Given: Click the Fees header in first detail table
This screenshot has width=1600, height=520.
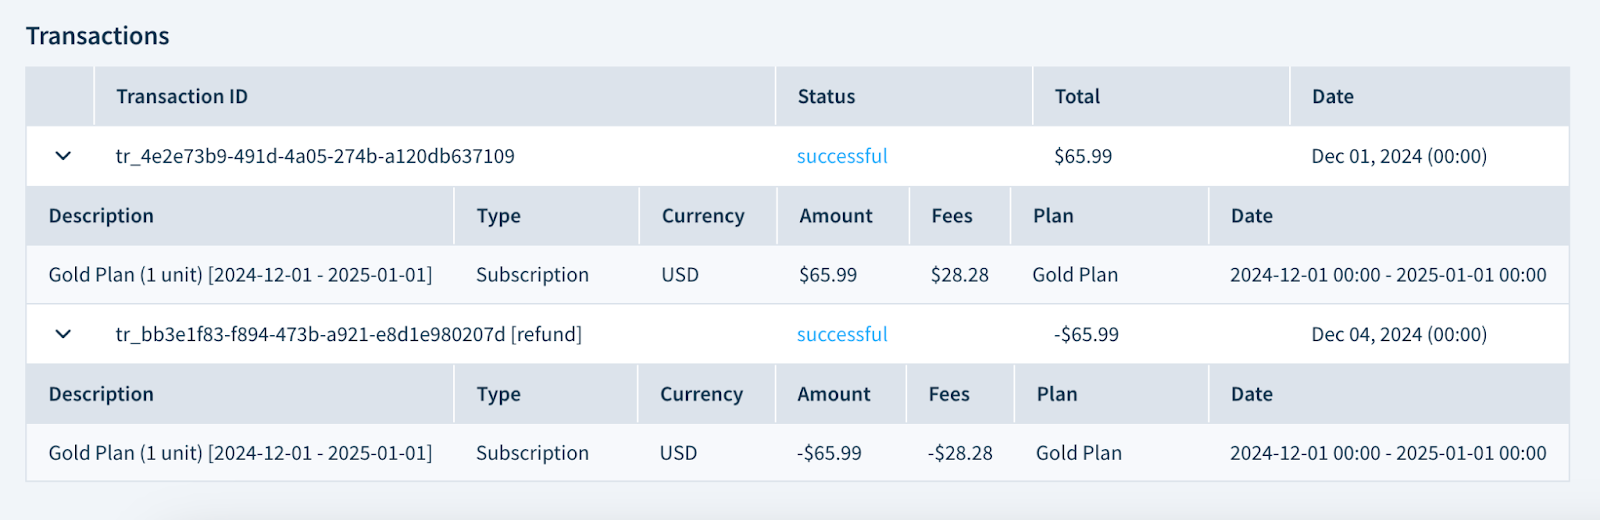Looking at the screenshot, I should point(952,216).
